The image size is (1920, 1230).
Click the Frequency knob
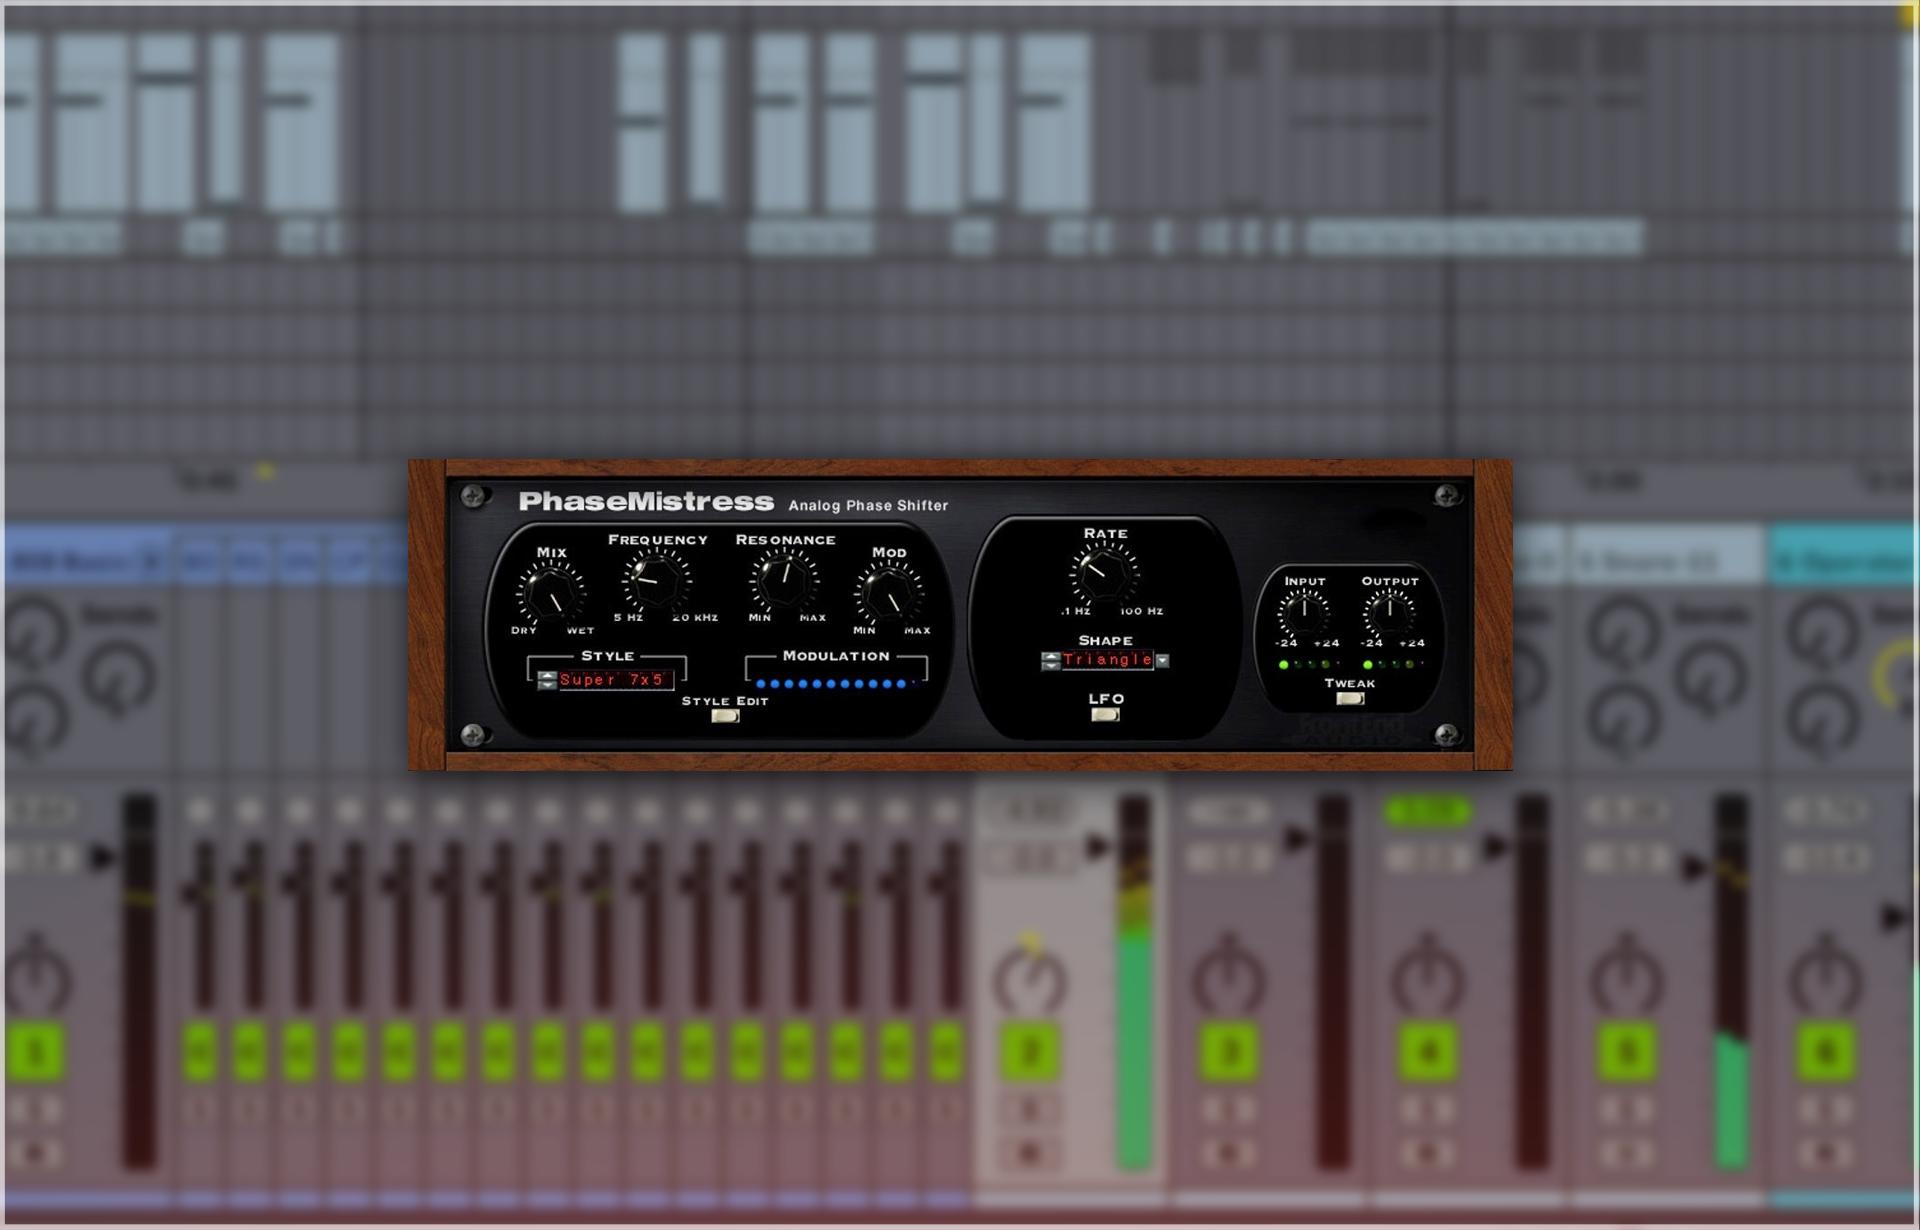click(657, 580)
